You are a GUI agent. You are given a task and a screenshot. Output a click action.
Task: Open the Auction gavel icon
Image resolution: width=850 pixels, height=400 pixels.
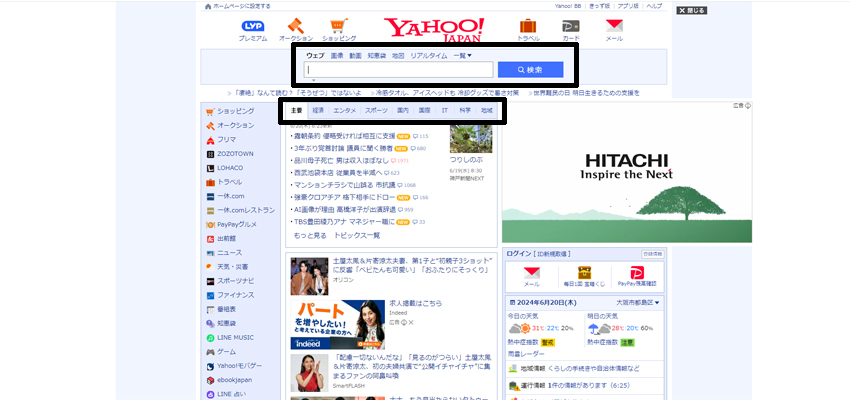coord(295,26)
